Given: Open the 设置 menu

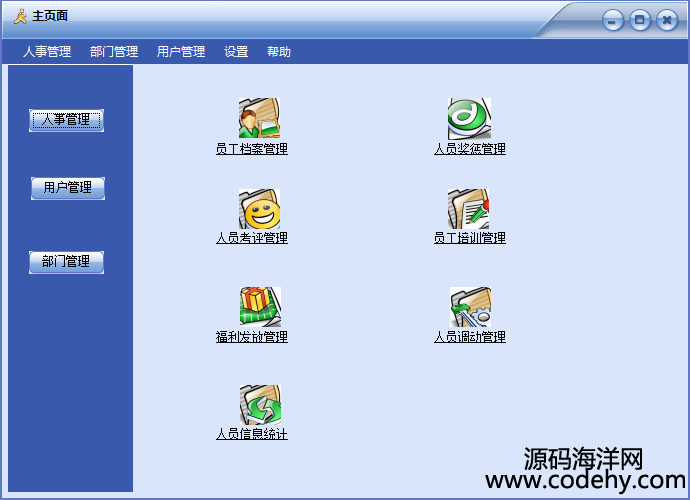Looking at the screenshot, I should tap(236, 51).
